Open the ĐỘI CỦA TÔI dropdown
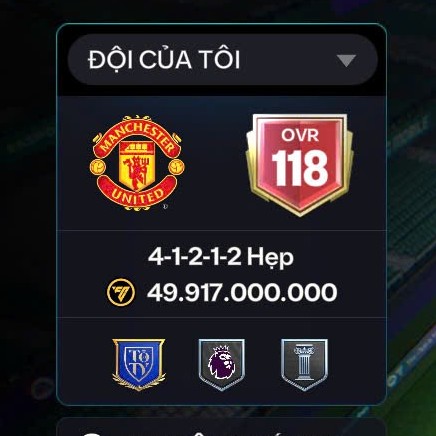The image size is (436, 436). pyautogui.click(x=222, y=60)
